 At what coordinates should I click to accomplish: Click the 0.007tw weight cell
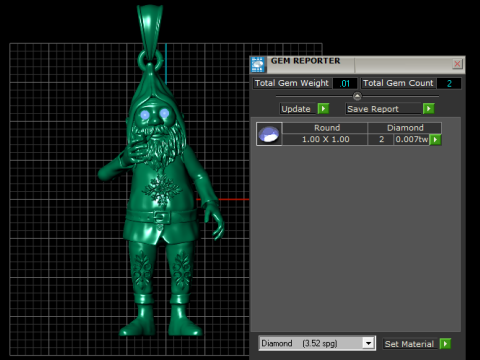[412, 139]
